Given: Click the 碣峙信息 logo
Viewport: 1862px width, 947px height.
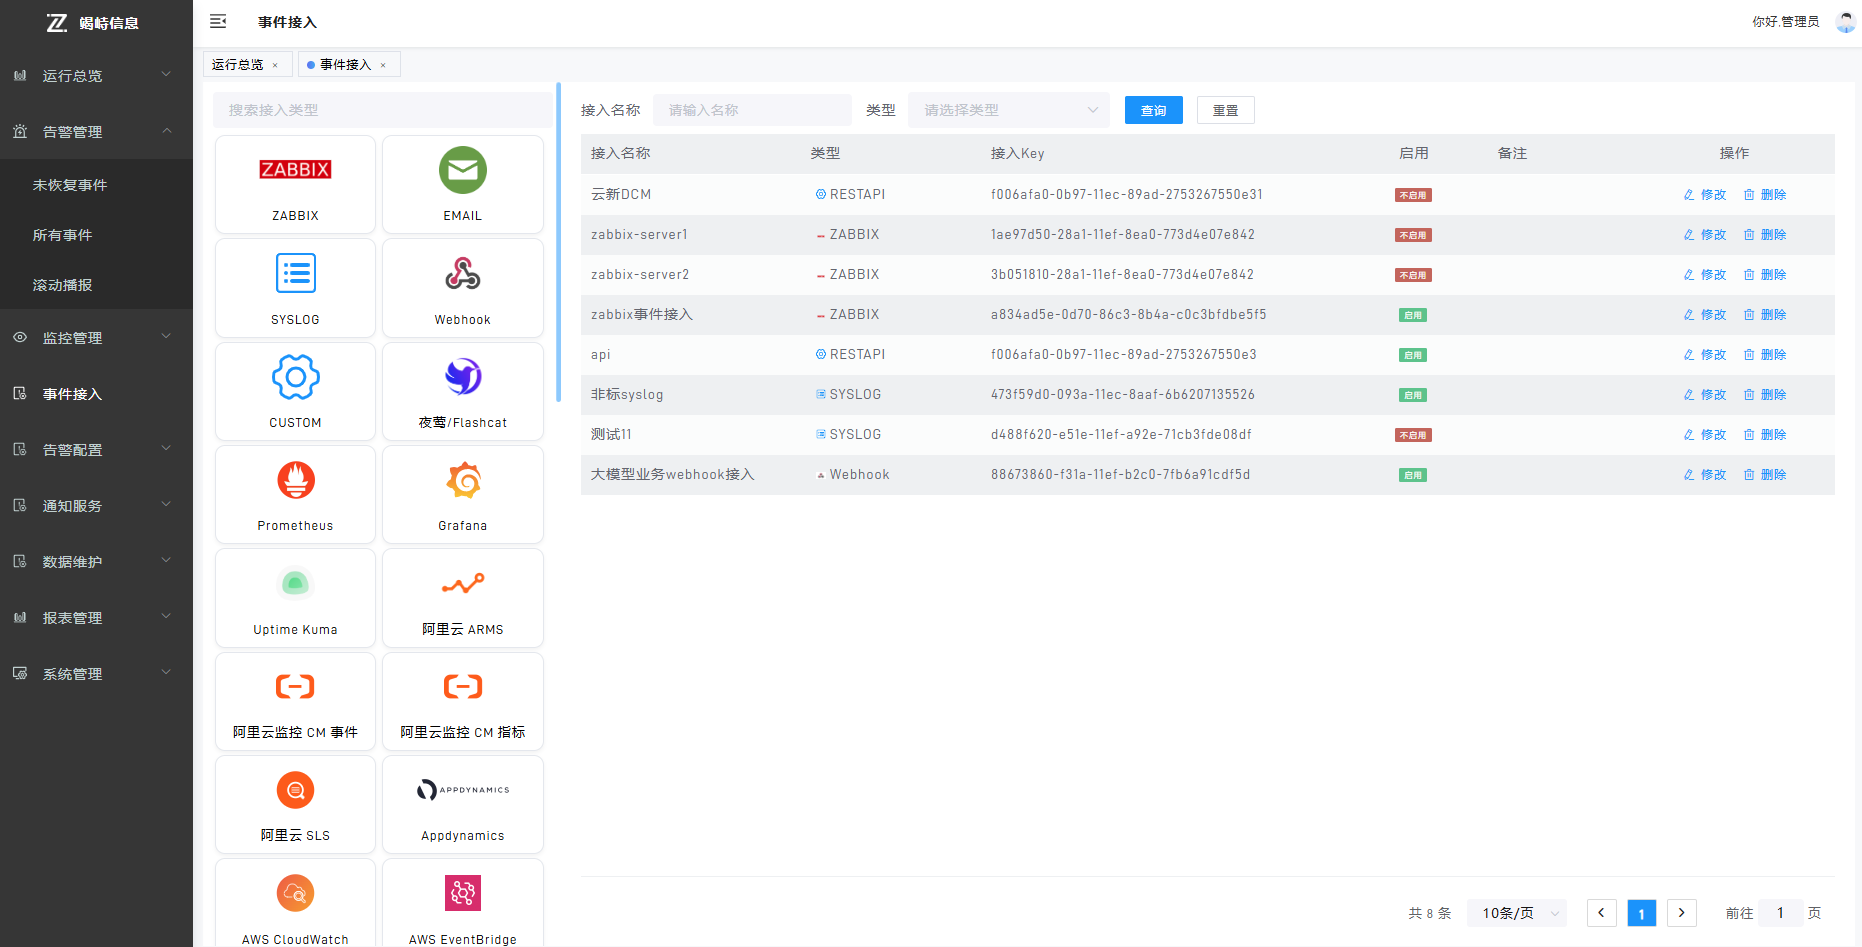Looking at the screenshot, I should [93, 23].
